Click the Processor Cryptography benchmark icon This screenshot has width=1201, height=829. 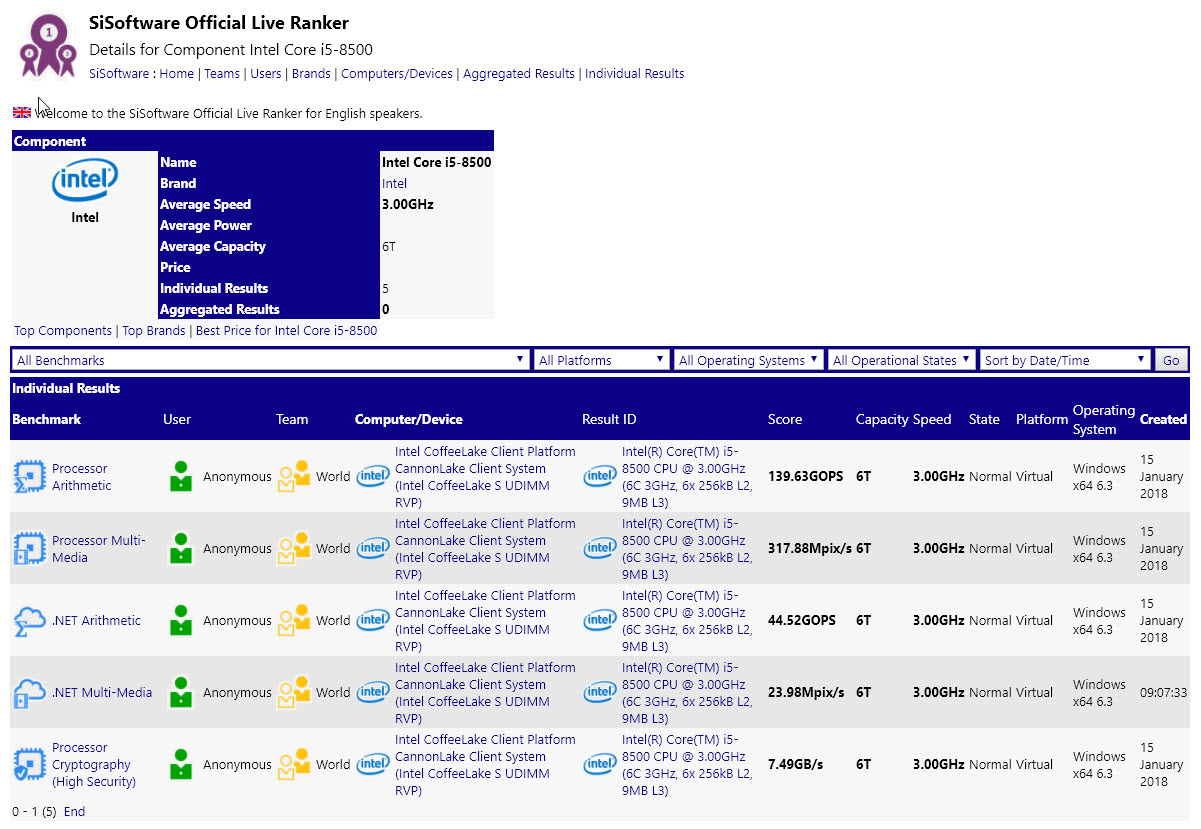coord(29,764)
